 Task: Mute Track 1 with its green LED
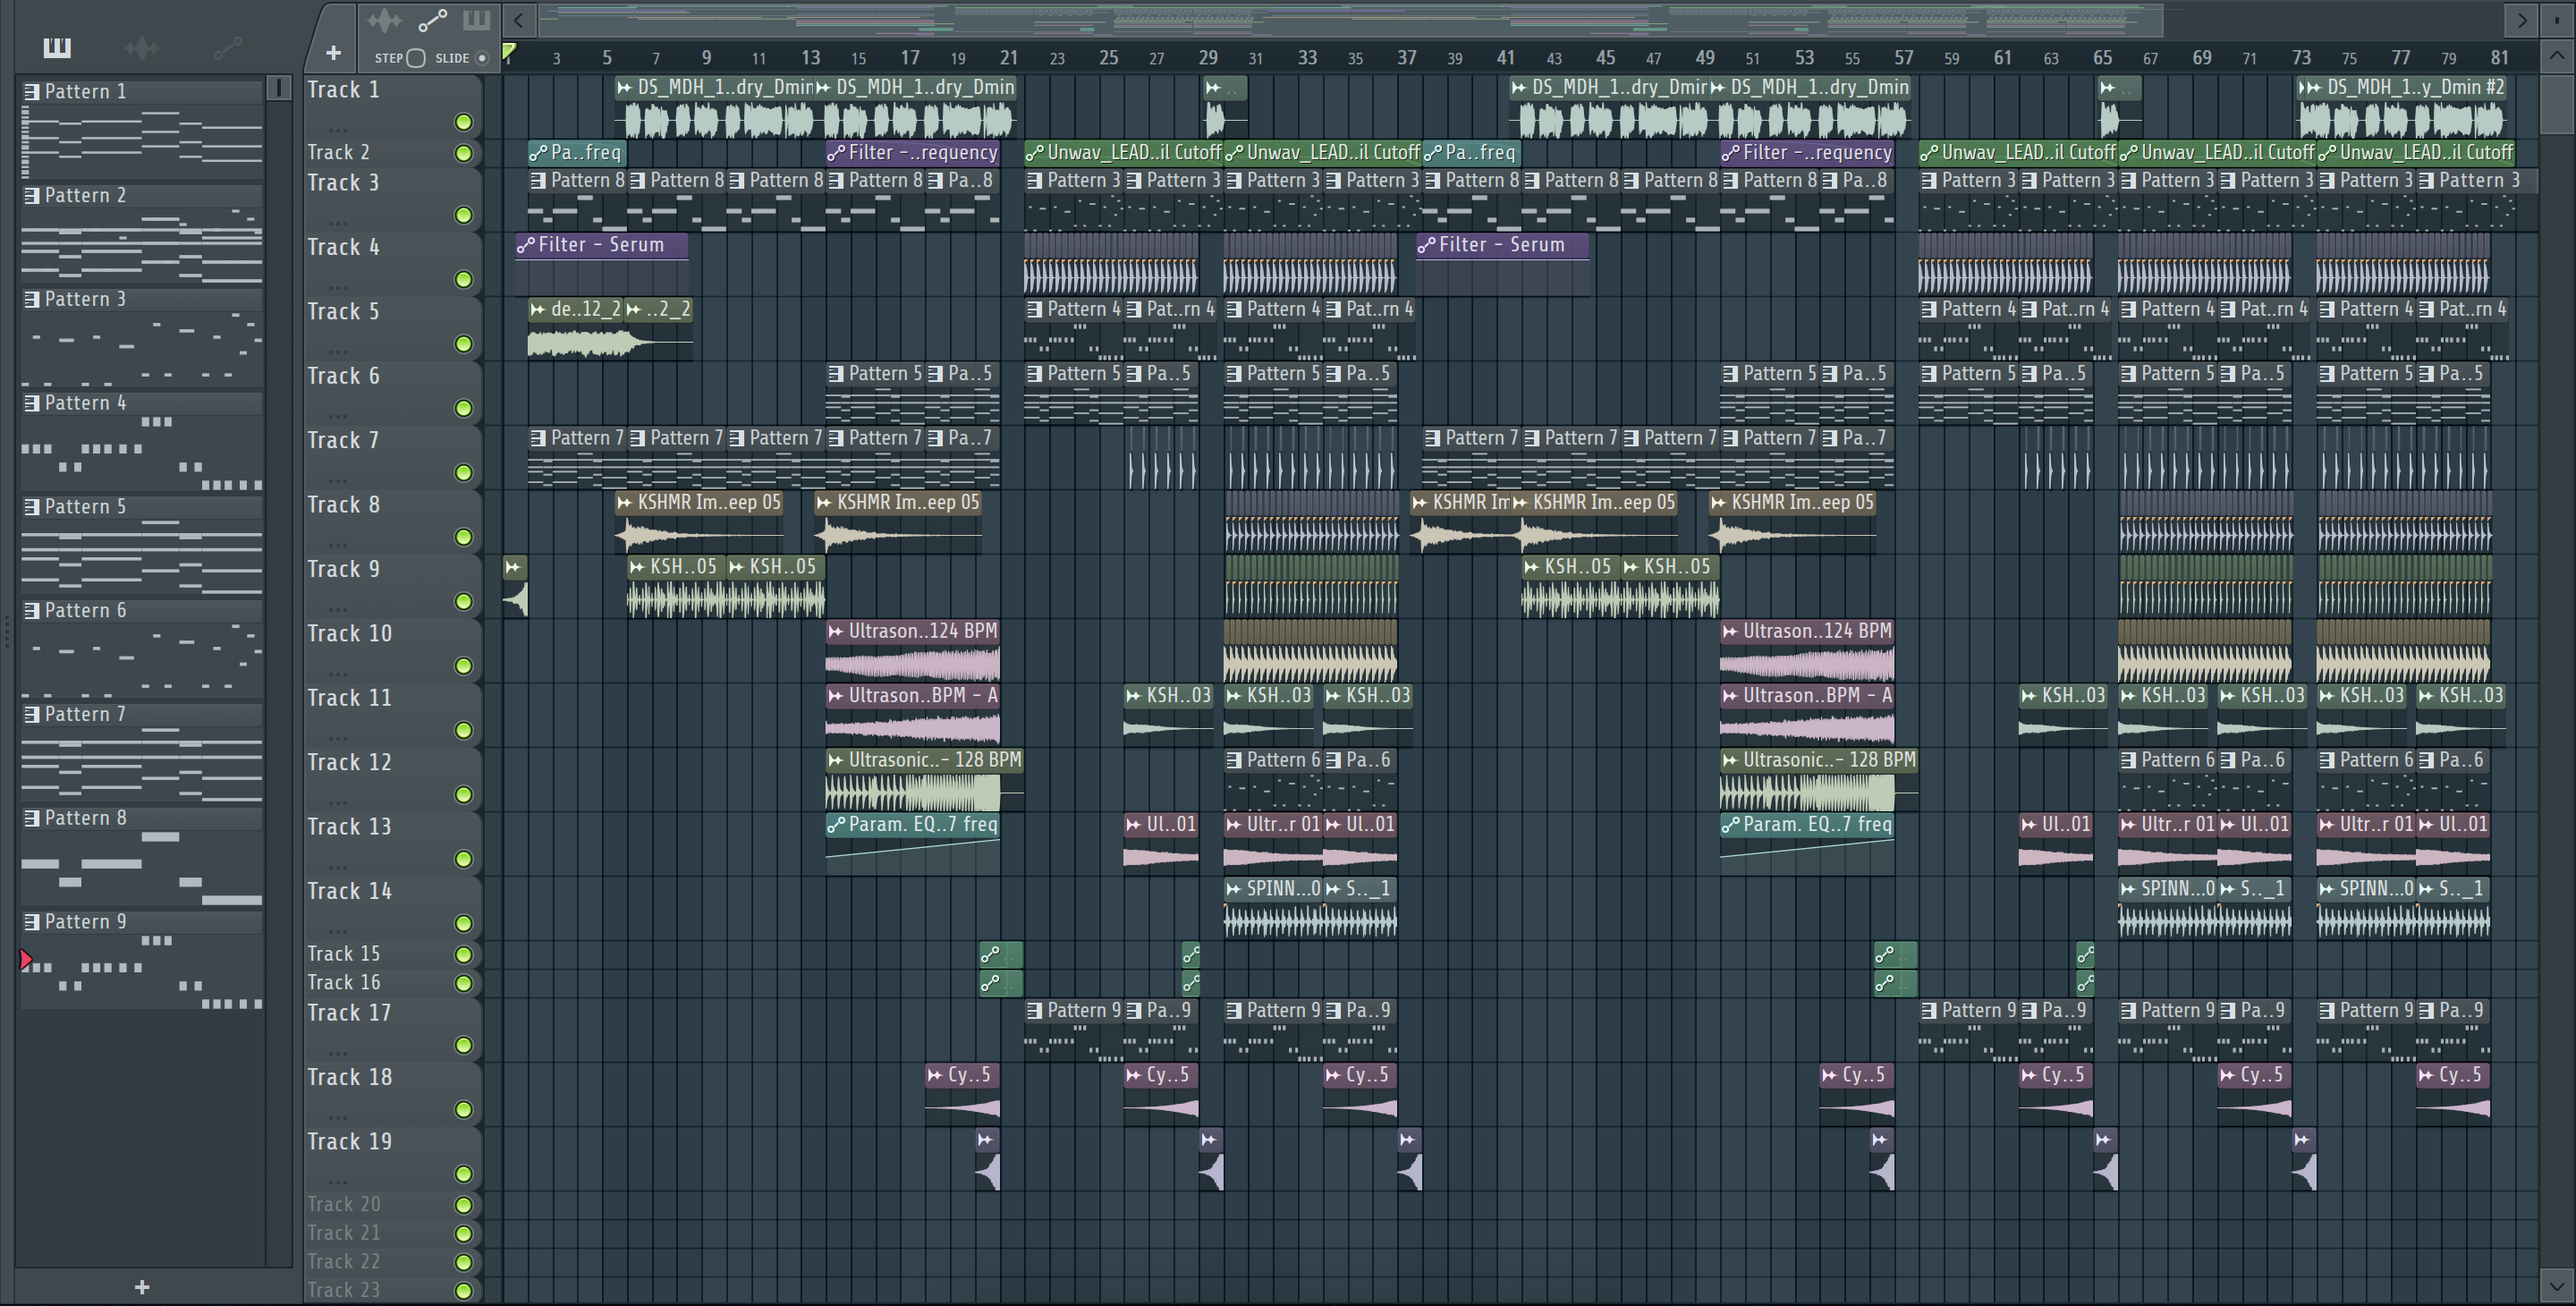(x=463, y=122)
